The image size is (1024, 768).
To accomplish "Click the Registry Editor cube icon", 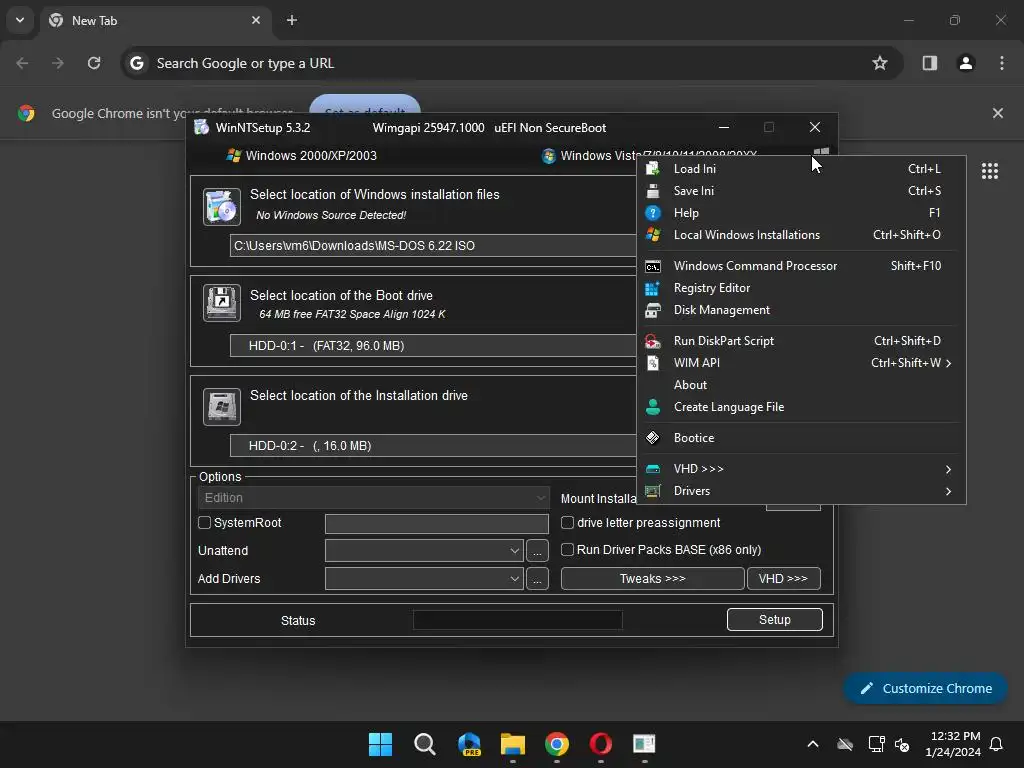I will [652, 288].
